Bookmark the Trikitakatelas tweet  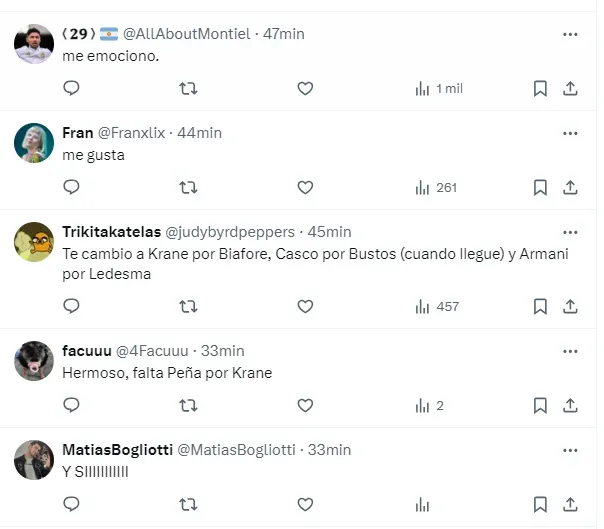click(x=540, y=306)
